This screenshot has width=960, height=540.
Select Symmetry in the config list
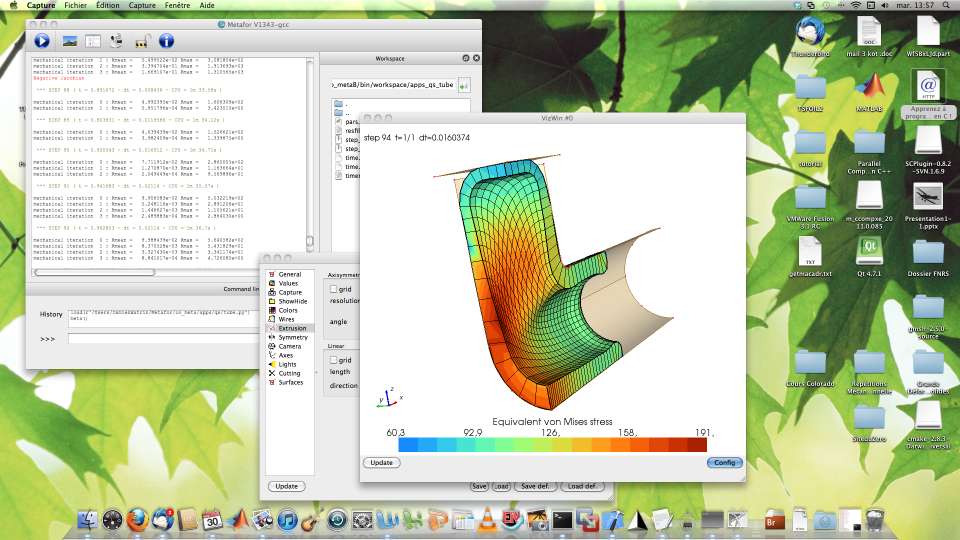tap(293, 337)
